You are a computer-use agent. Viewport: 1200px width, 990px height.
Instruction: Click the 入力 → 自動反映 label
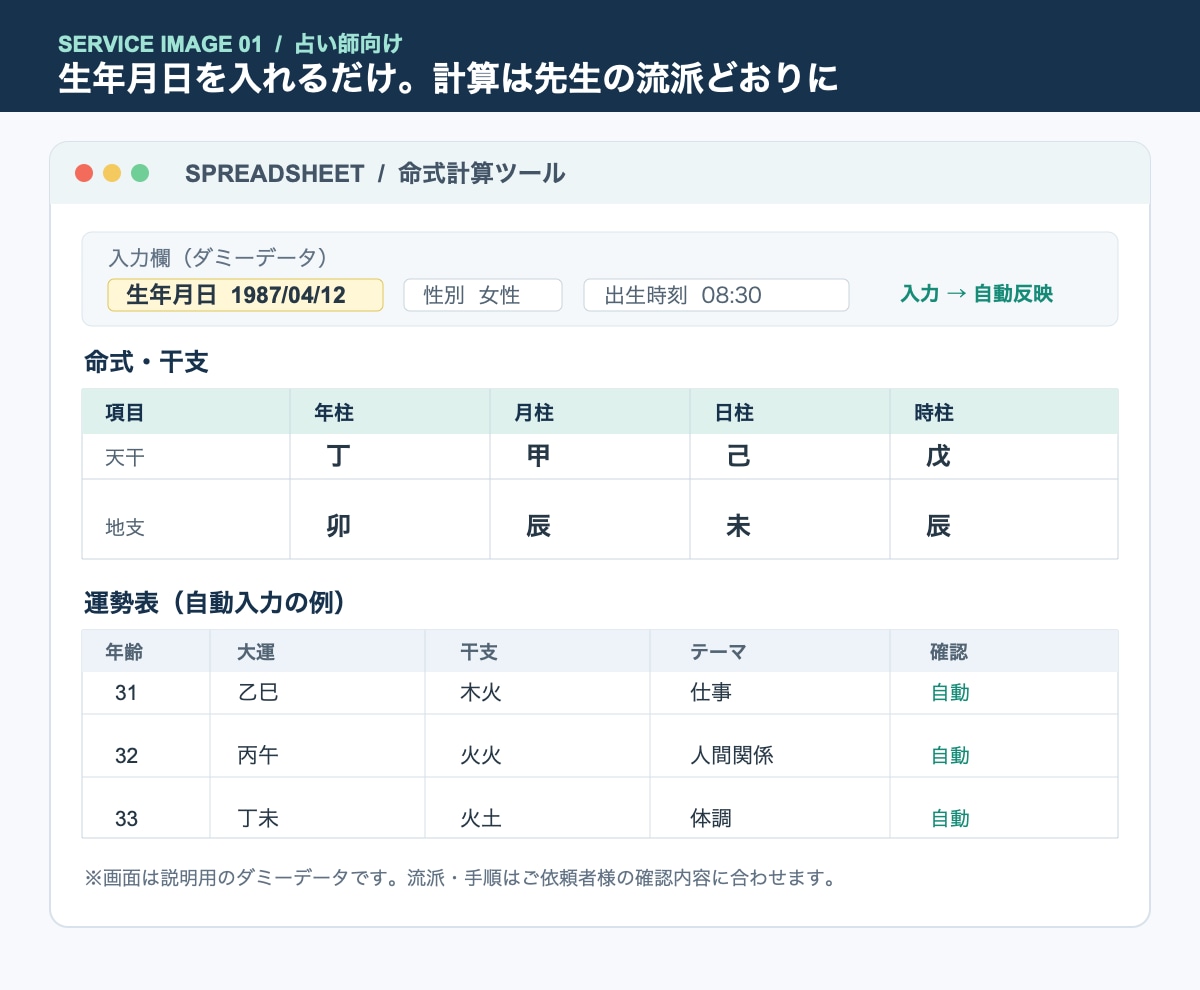tap(977, 294)
